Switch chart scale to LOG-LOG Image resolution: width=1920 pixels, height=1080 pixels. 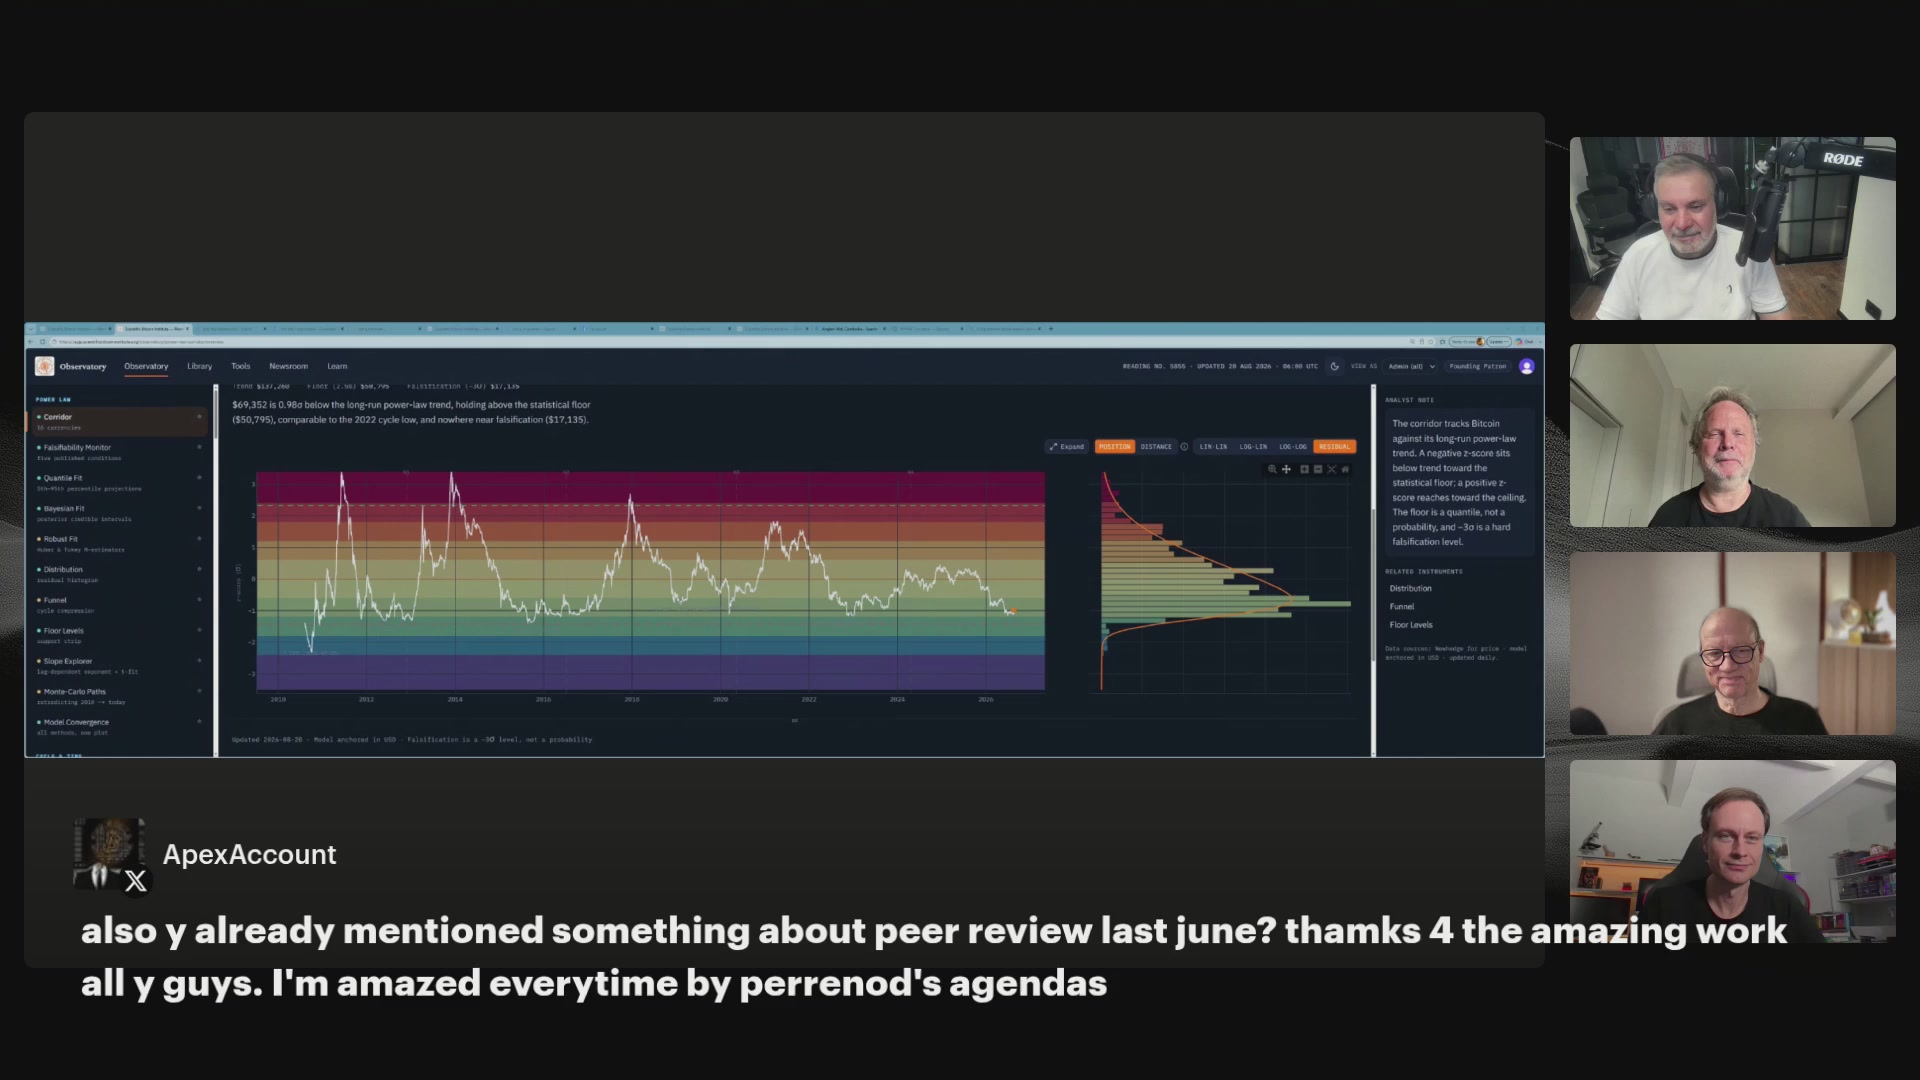point(1293,447)
